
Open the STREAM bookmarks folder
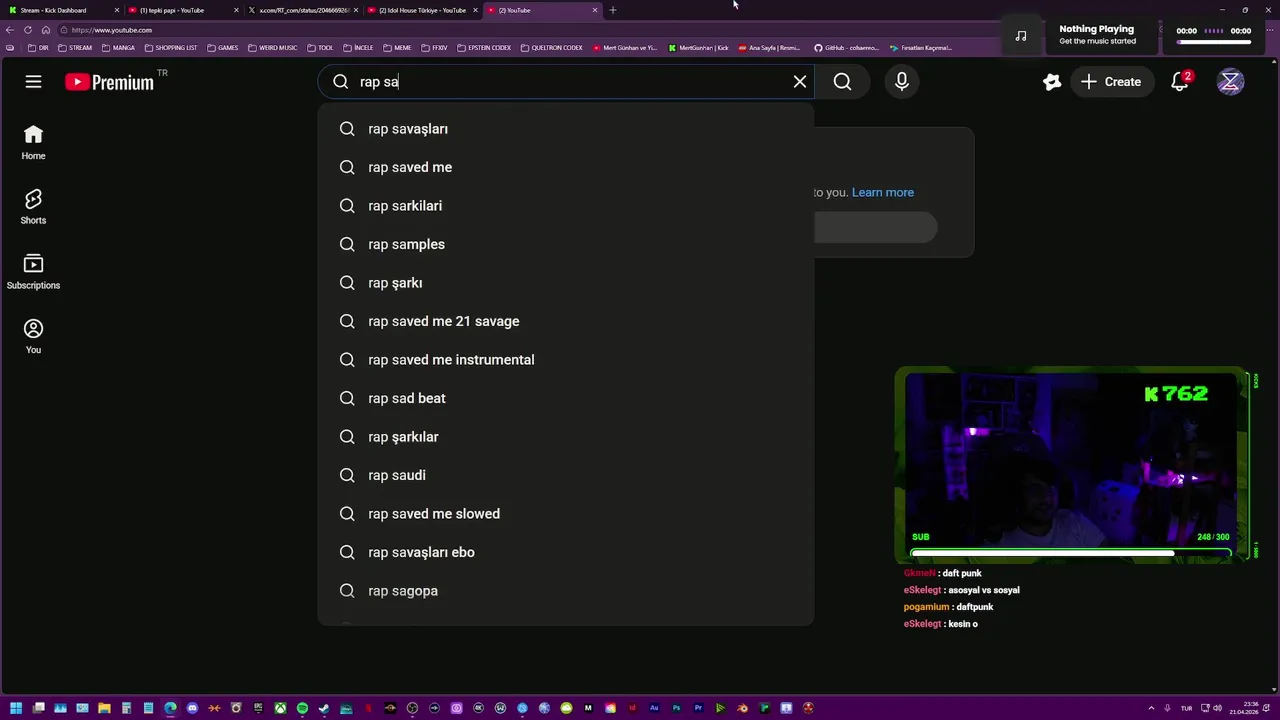[x=75, y=48]
